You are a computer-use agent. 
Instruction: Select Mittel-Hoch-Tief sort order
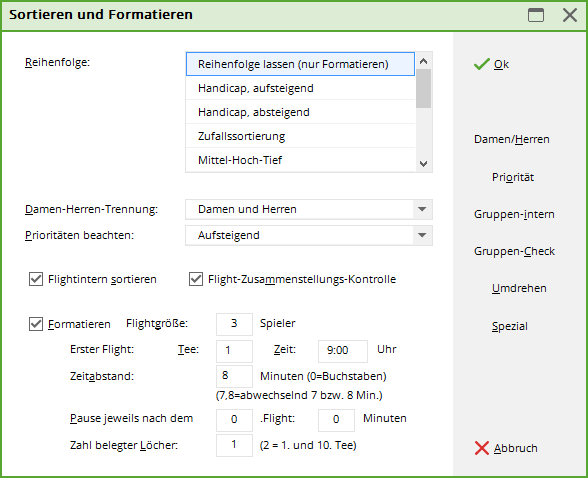(x=301, y=160)
